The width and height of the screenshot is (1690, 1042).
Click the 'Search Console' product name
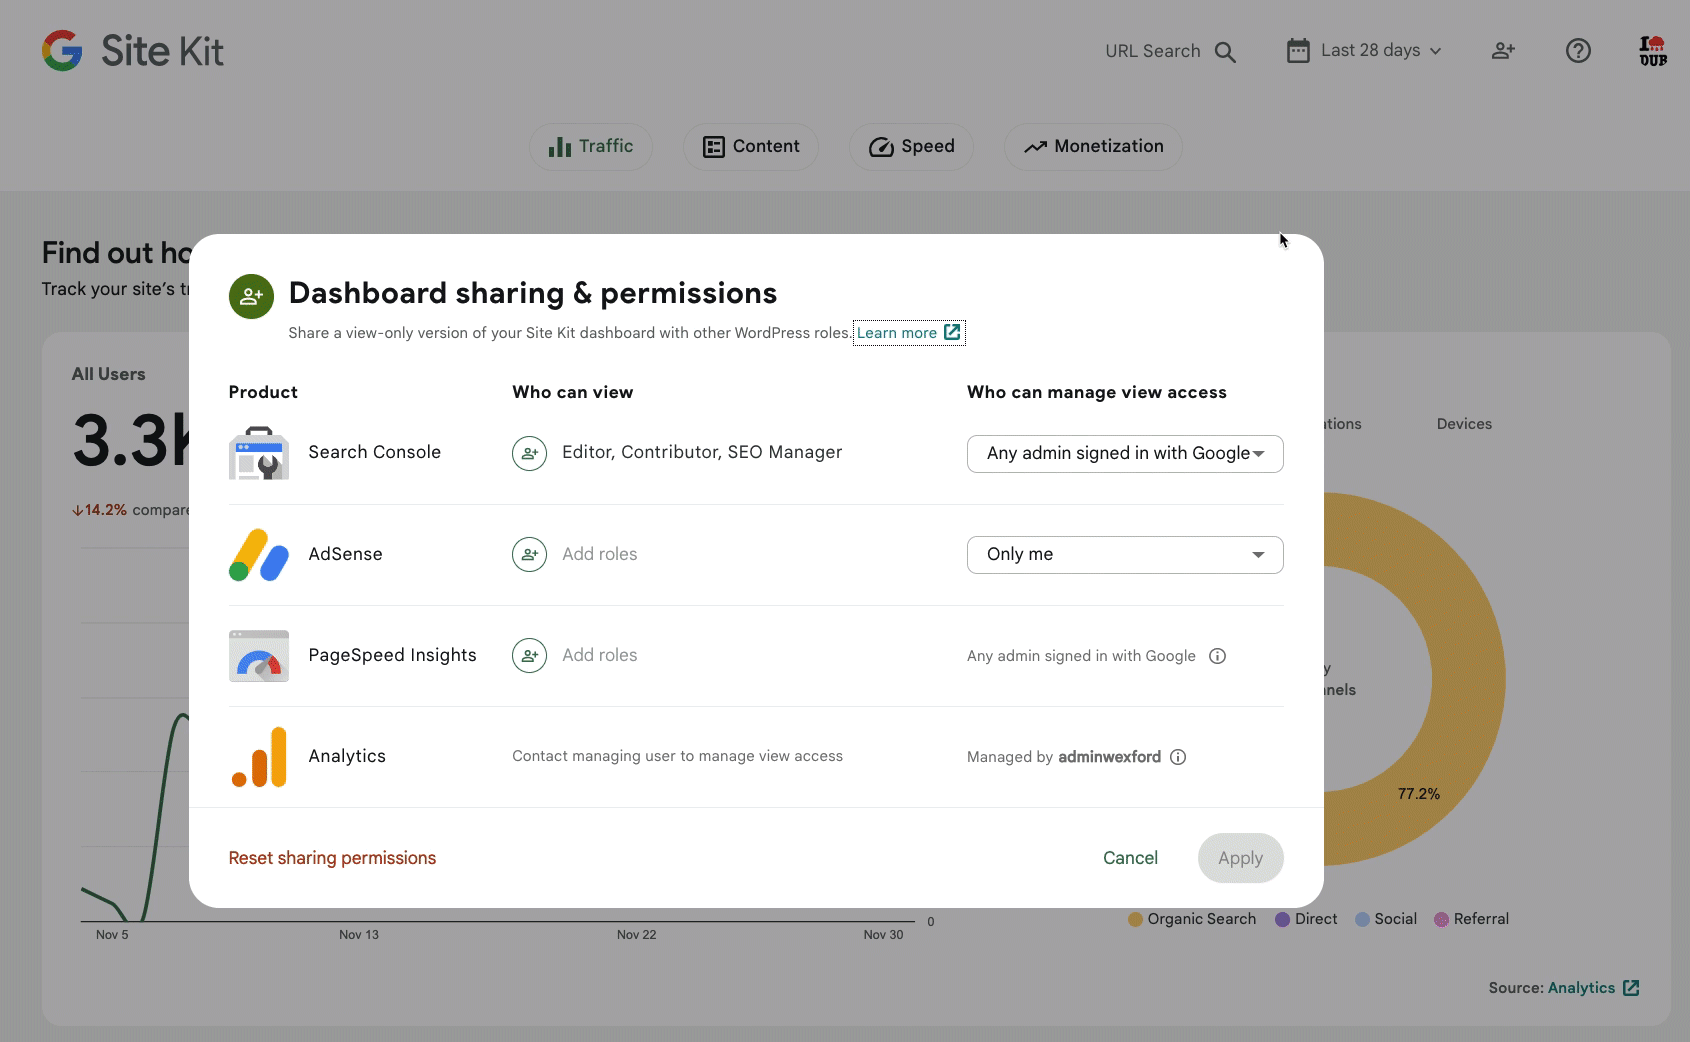(374, 452)
